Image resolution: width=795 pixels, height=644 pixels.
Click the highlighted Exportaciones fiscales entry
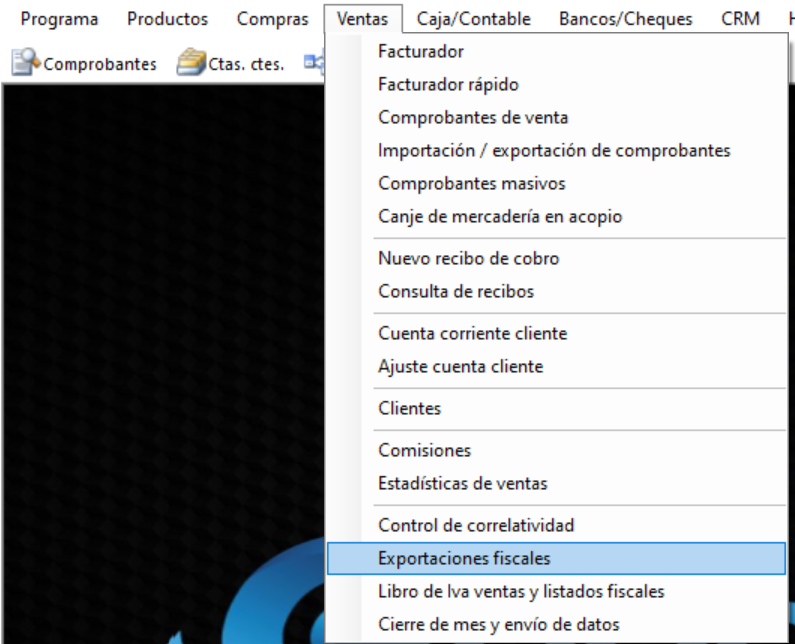tap(464, 559)
